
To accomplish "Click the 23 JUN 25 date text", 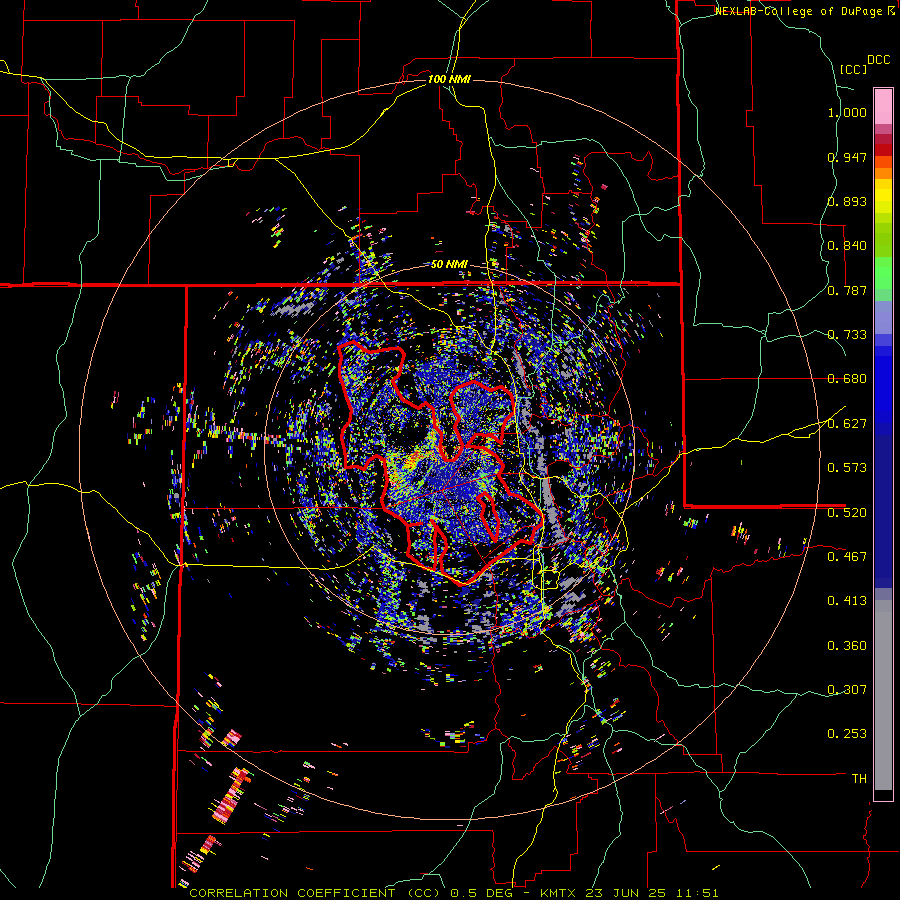I will click(627, 893).
